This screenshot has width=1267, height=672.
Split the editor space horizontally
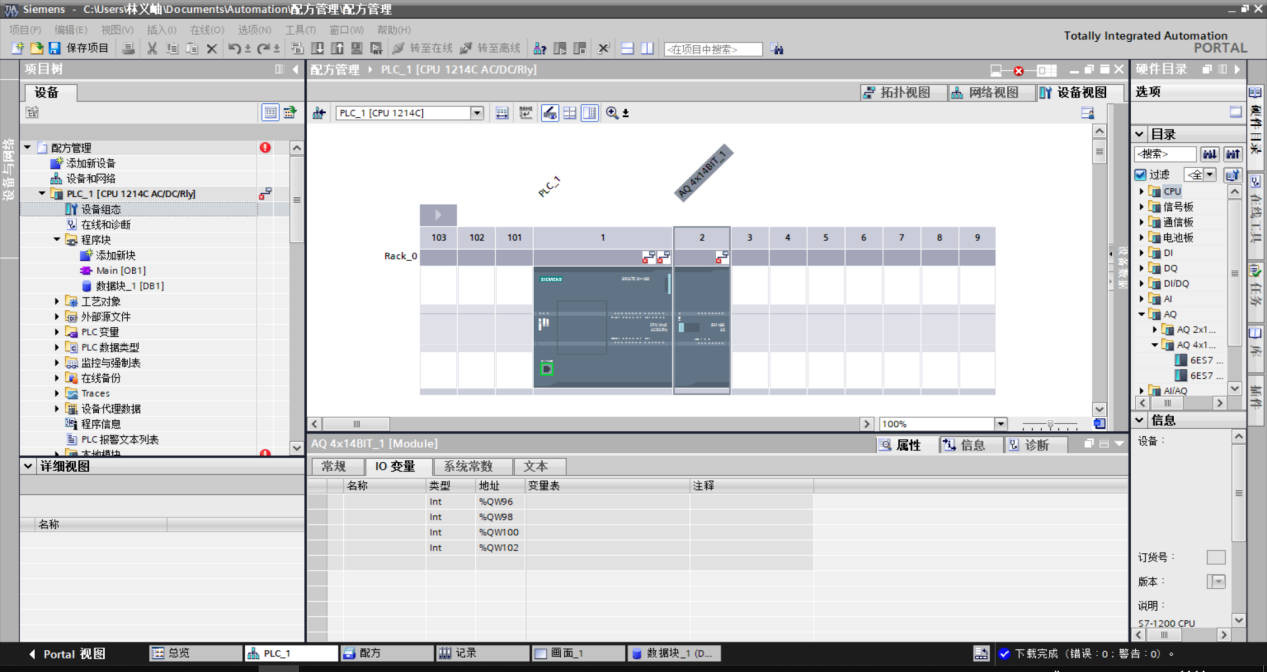click(x=628, y=48)
